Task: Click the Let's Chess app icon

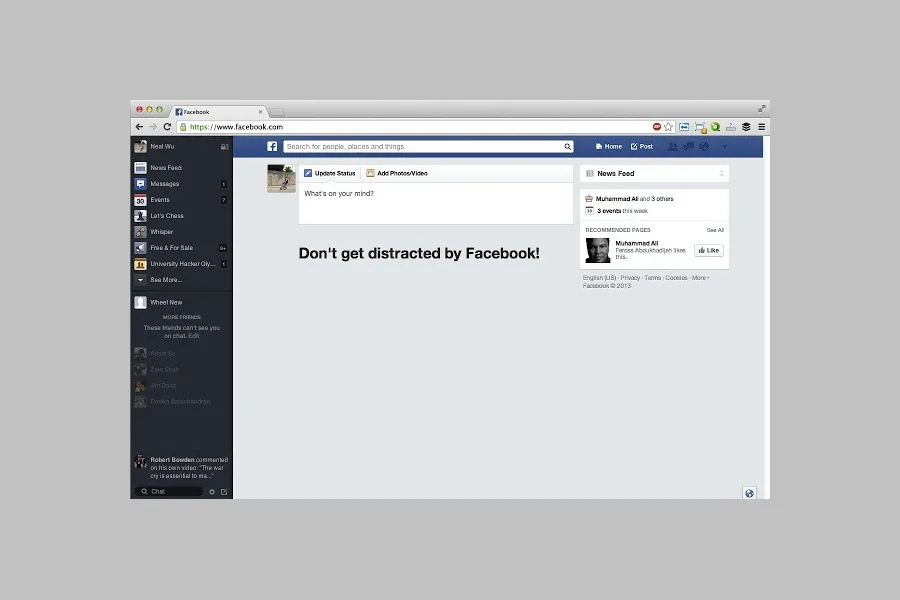Action: [140, 216]
